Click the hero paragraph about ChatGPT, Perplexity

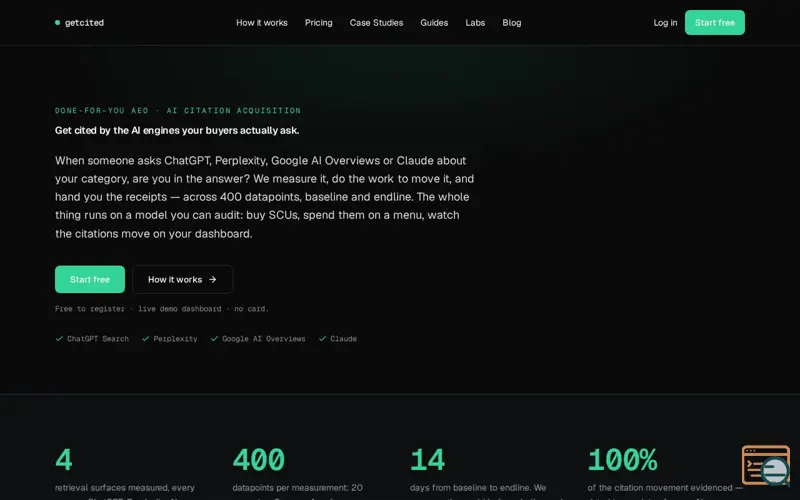(x=265, y=197)
